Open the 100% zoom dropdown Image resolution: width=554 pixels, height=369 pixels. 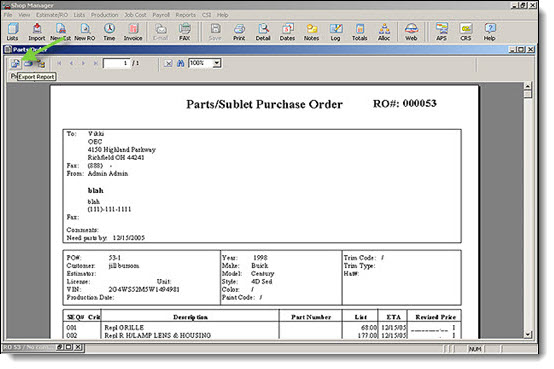pyautogui.click(x=217, y=63)
